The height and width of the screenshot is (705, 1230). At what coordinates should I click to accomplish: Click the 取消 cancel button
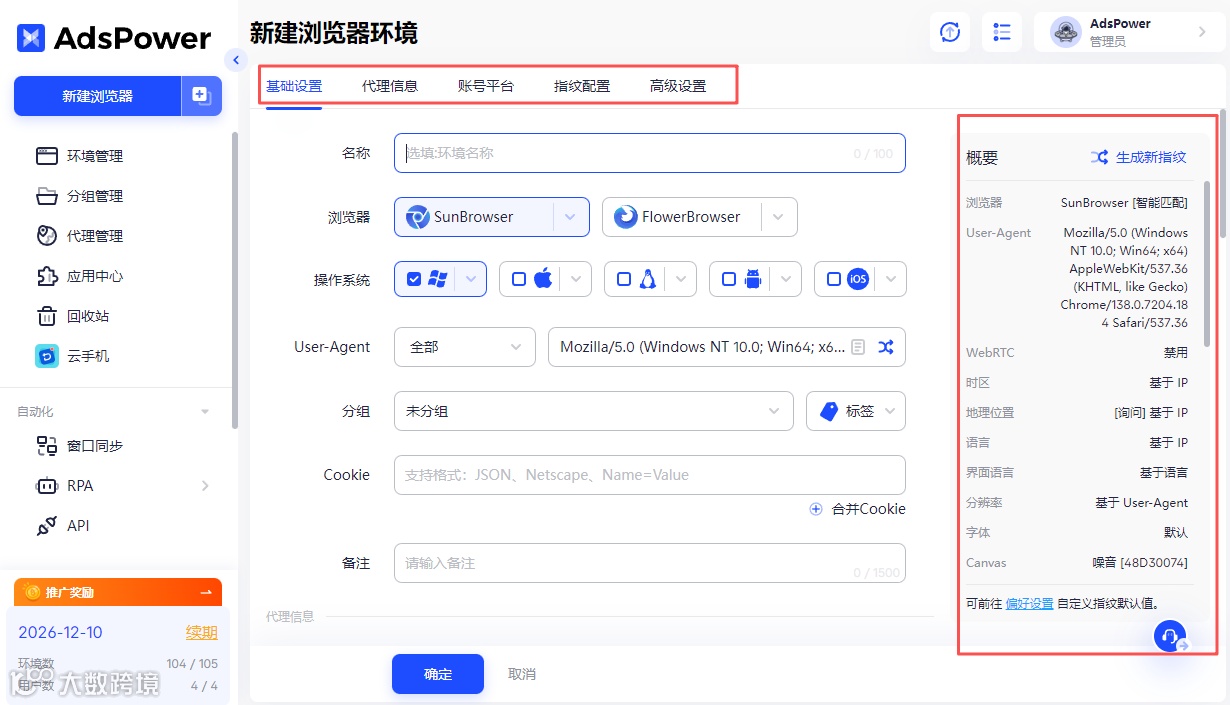pos(522,674)
